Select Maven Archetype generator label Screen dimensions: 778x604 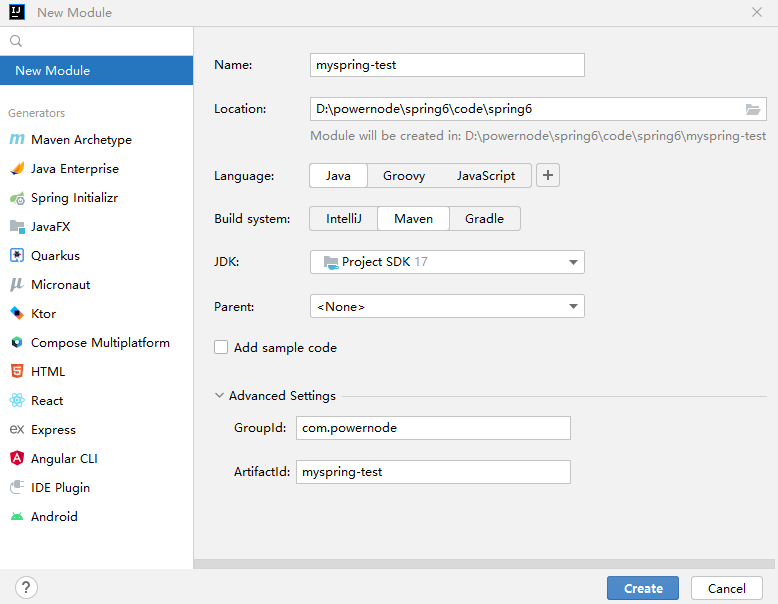pyautogui.click(x=81, y=139)
